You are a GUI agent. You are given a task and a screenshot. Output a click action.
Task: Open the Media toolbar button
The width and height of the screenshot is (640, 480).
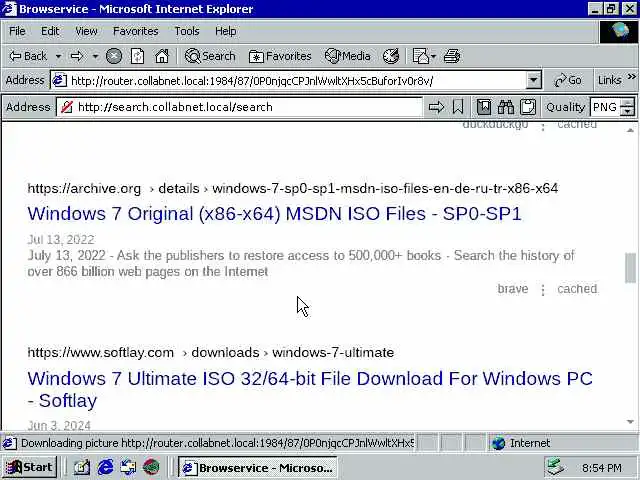pyautogui.click(x=347, y=56)
